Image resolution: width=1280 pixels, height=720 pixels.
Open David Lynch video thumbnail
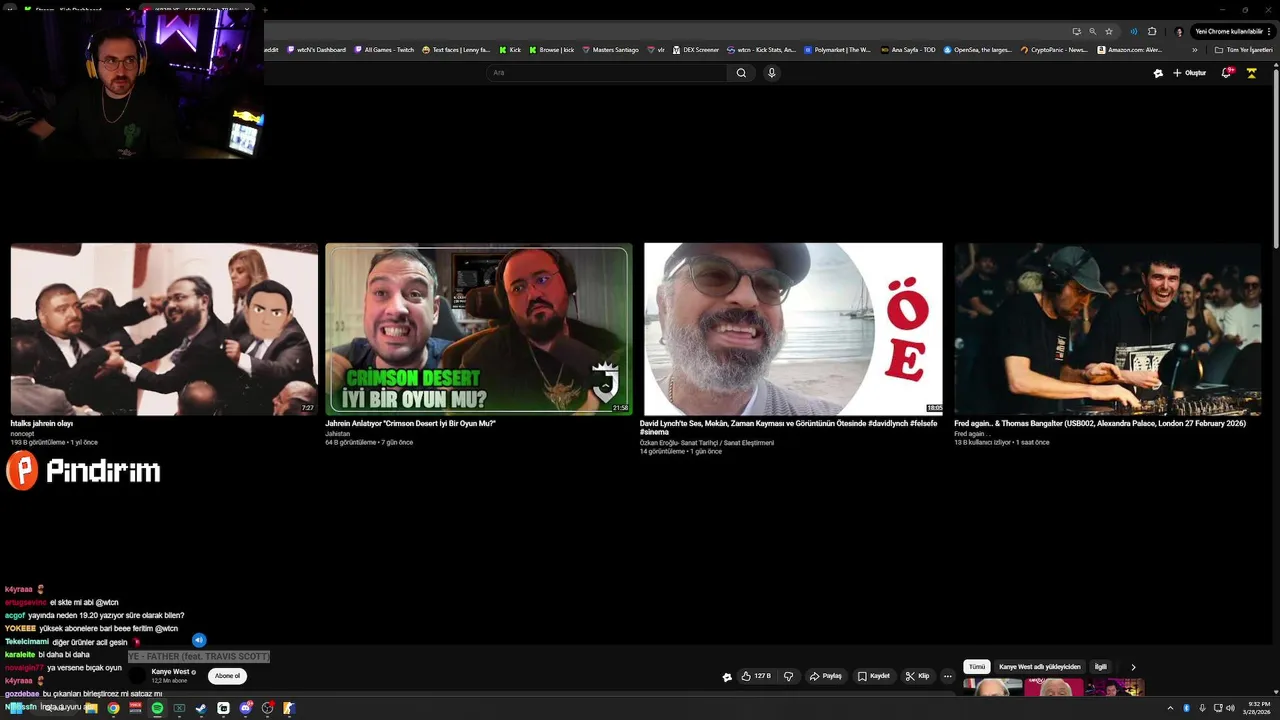point(793,329)
